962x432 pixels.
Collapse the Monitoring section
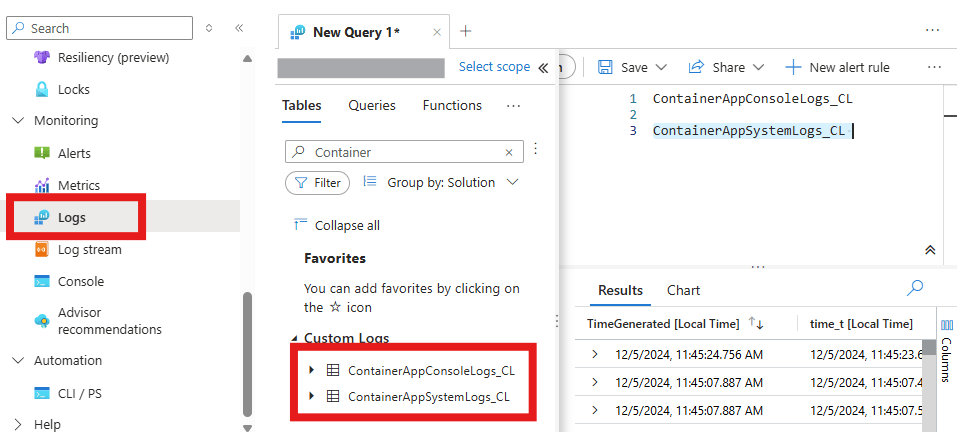tap(18, 121)
